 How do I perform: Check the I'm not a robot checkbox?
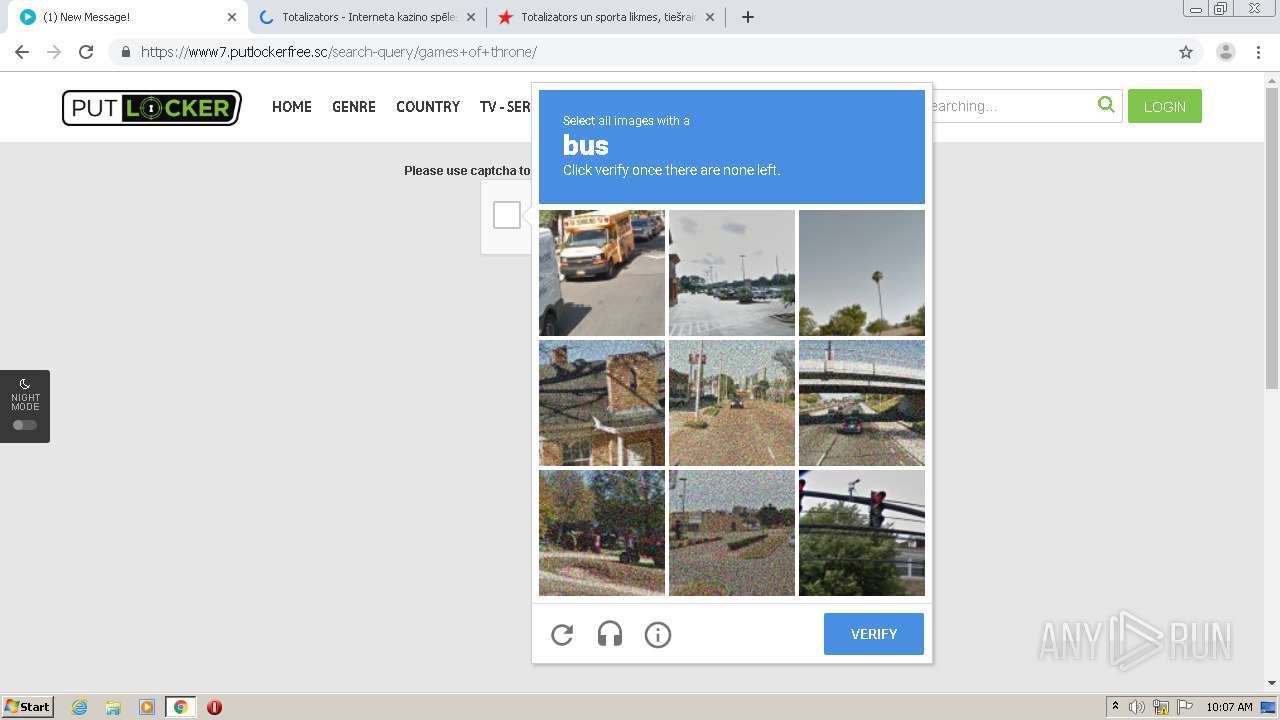click(x=507, y=215)
